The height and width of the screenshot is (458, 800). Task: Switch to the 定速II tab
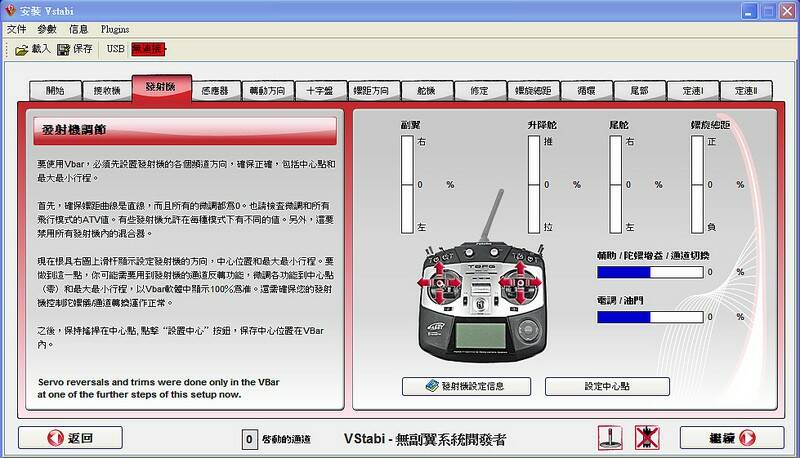pos(745,91)
